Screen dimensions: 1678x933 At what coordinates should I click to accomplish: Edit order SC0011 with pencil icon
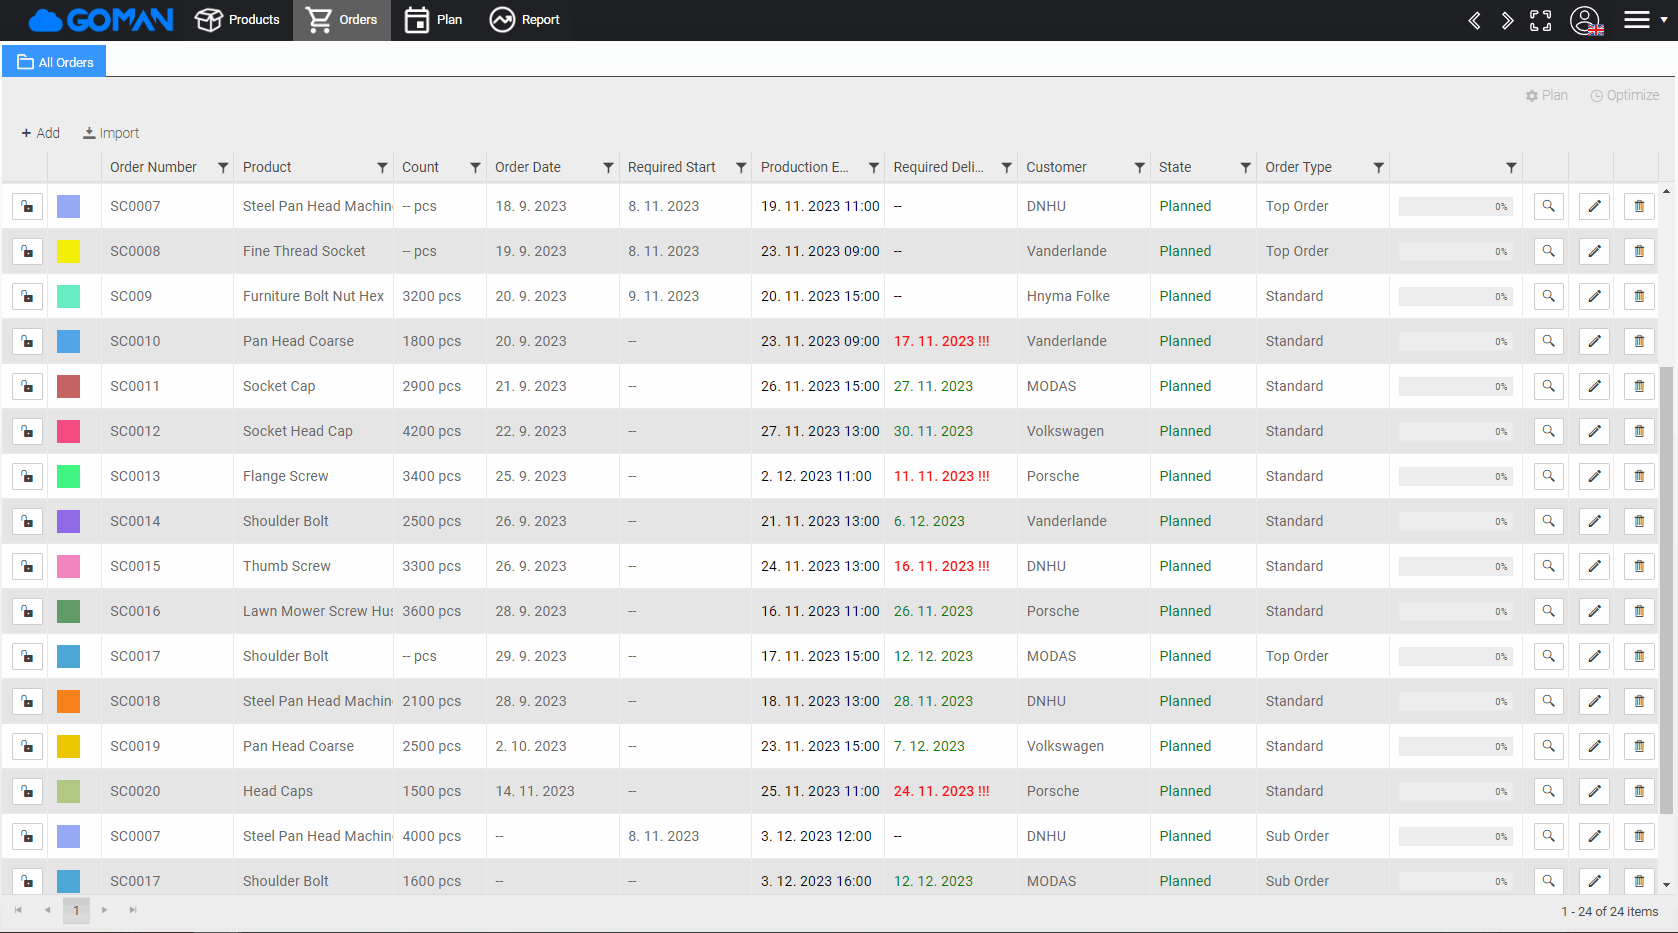[1594, 386]
